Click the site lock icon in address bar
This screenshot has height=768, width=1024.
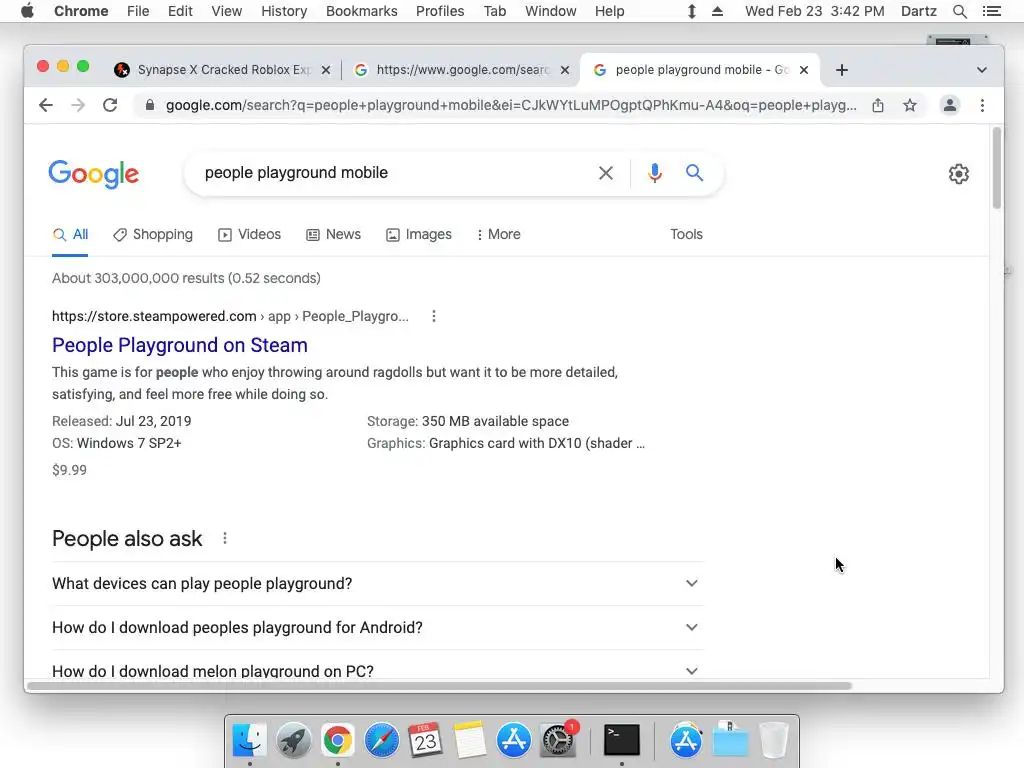150,105
